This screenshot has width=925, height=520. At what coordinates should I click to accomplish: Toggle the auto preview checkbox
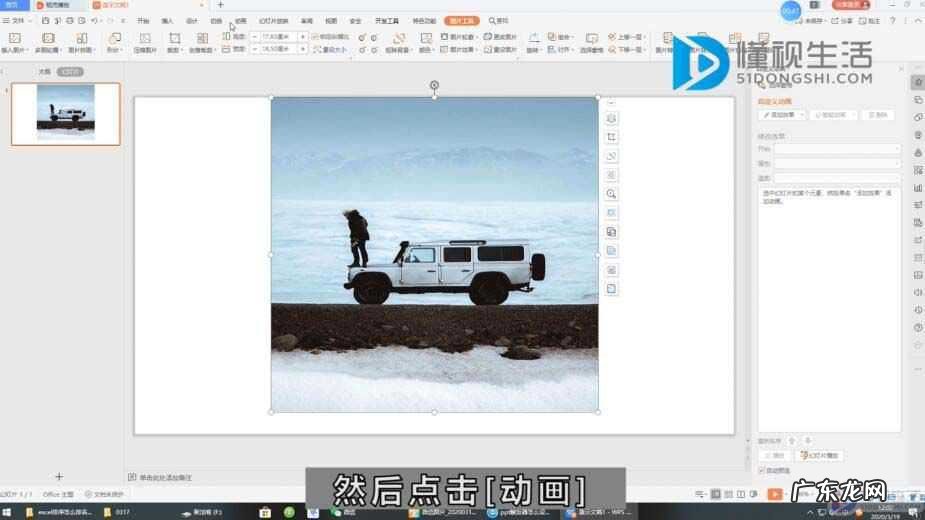pyautogui.click(x=762, y=470)
